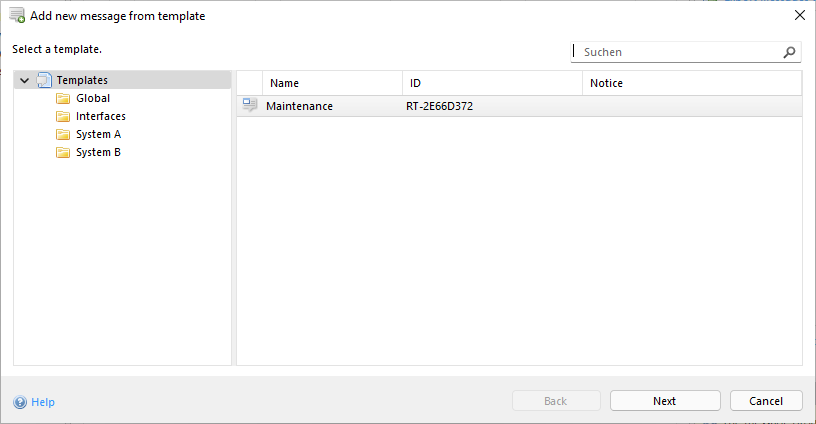Viewport: 816px width, 424px height.
Task: Click the Global folder icon
Action: pos(63,99)
